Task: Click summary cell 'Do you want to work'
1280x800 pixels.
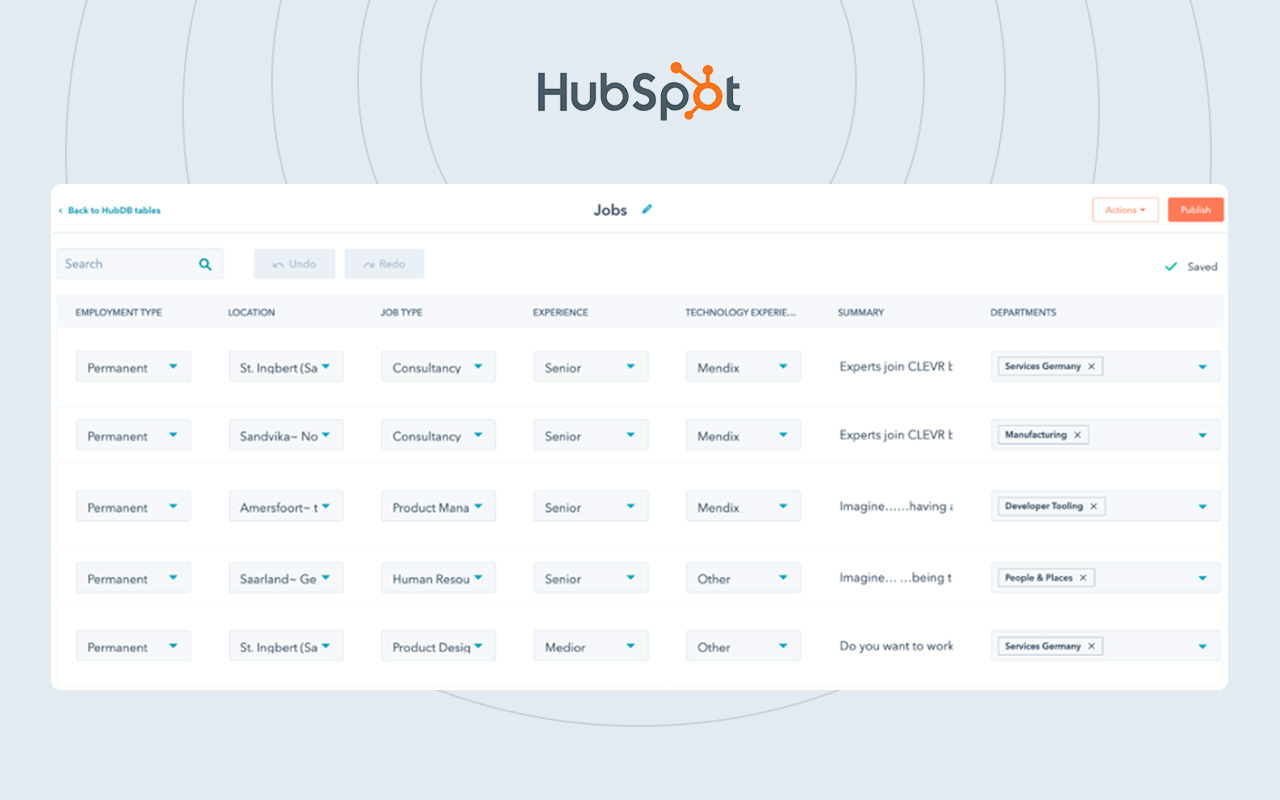Action: click(x=896, y=646)
